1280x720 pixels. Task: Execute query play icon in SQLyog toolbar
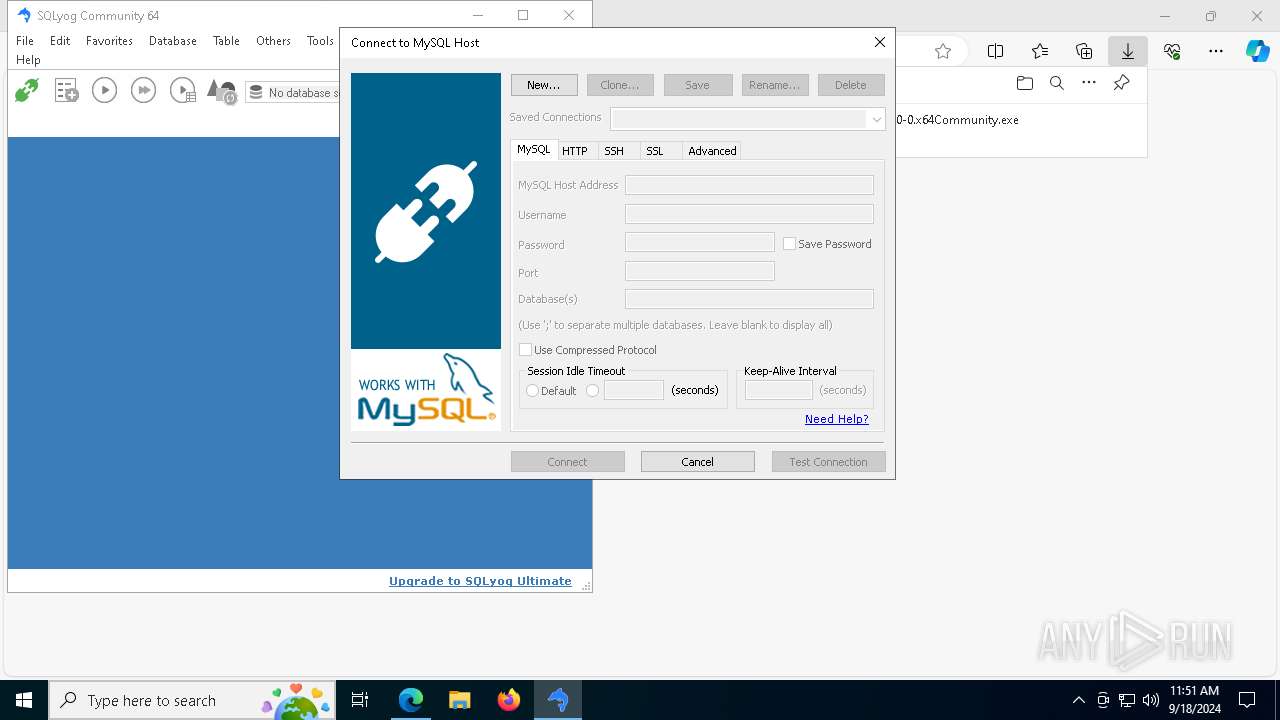click(104, 90)
